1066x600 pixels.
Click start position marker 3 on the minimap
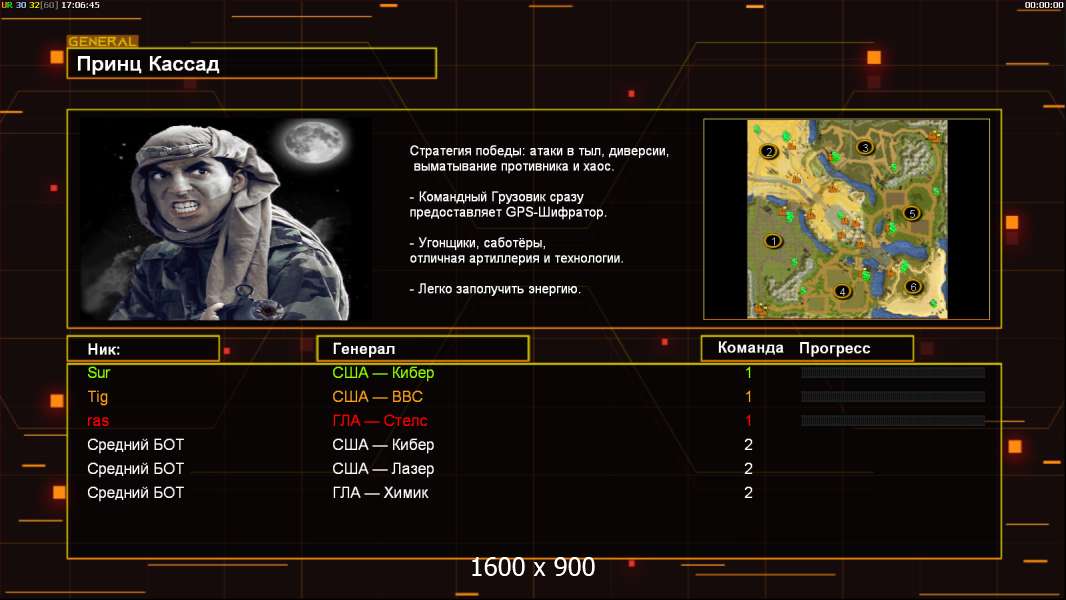pos(865,147)
